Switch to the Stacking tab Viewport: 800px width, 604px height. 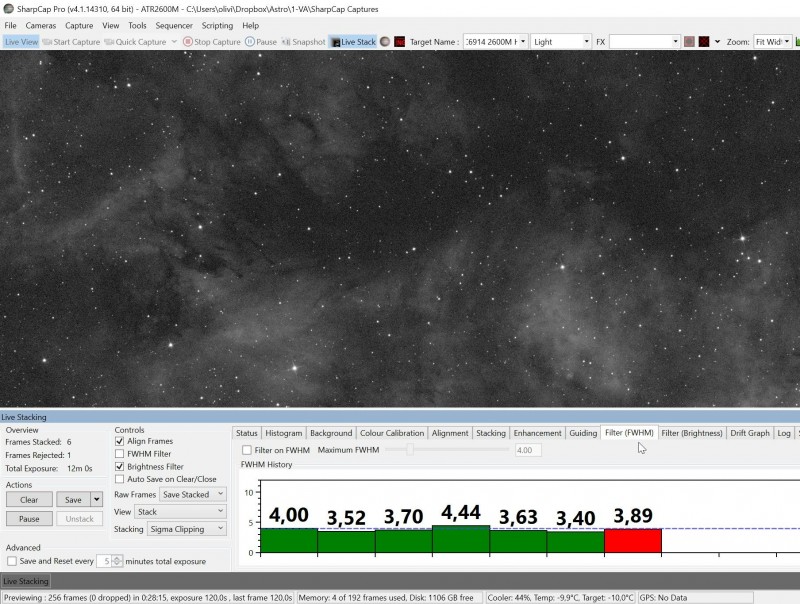click(x=491, y=433)
